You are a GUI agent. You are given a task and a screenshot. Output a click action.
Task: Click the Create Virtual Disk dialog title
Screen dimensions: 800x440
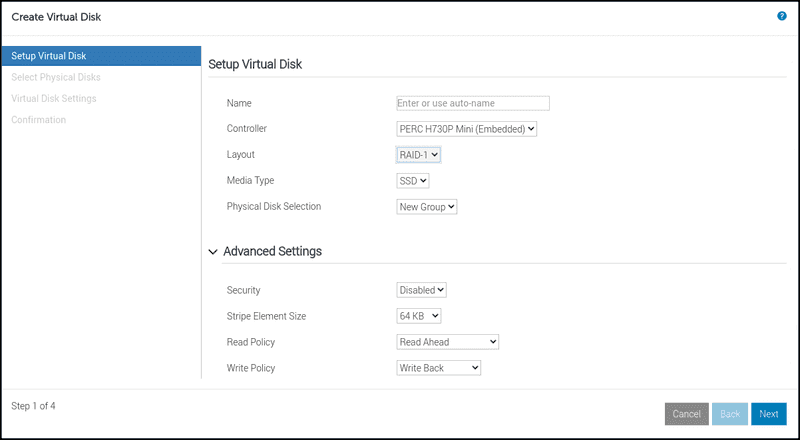[56, 18]
